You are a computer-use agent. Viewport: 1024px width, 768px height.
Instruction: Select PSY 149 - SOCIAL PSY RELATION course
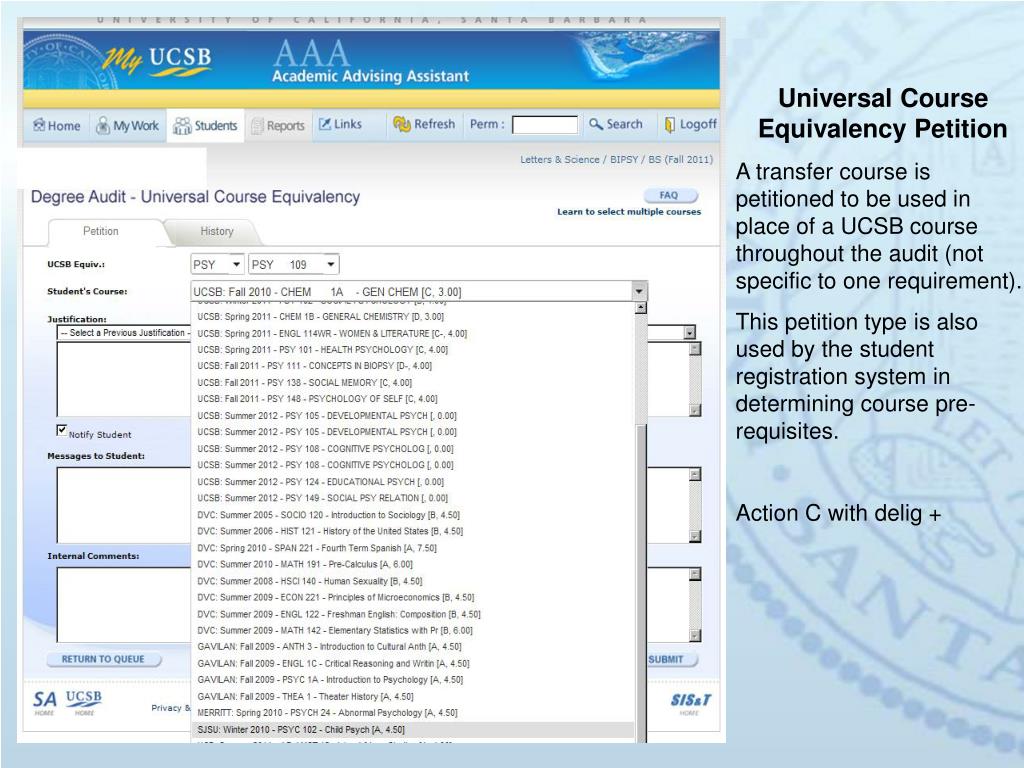click(x=413, y=498)
